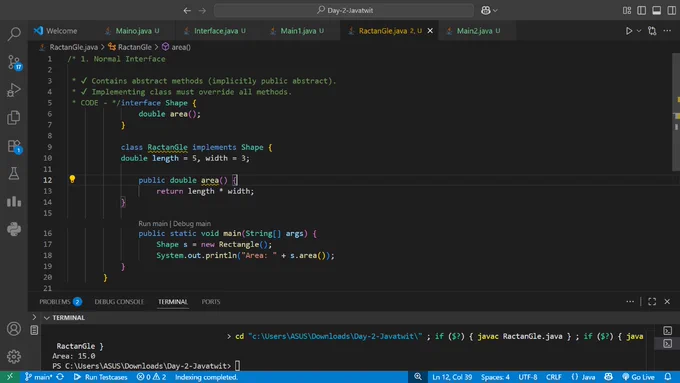Toggle the bottom panel layout button
The image size is (680, 383).
[657, 10]
